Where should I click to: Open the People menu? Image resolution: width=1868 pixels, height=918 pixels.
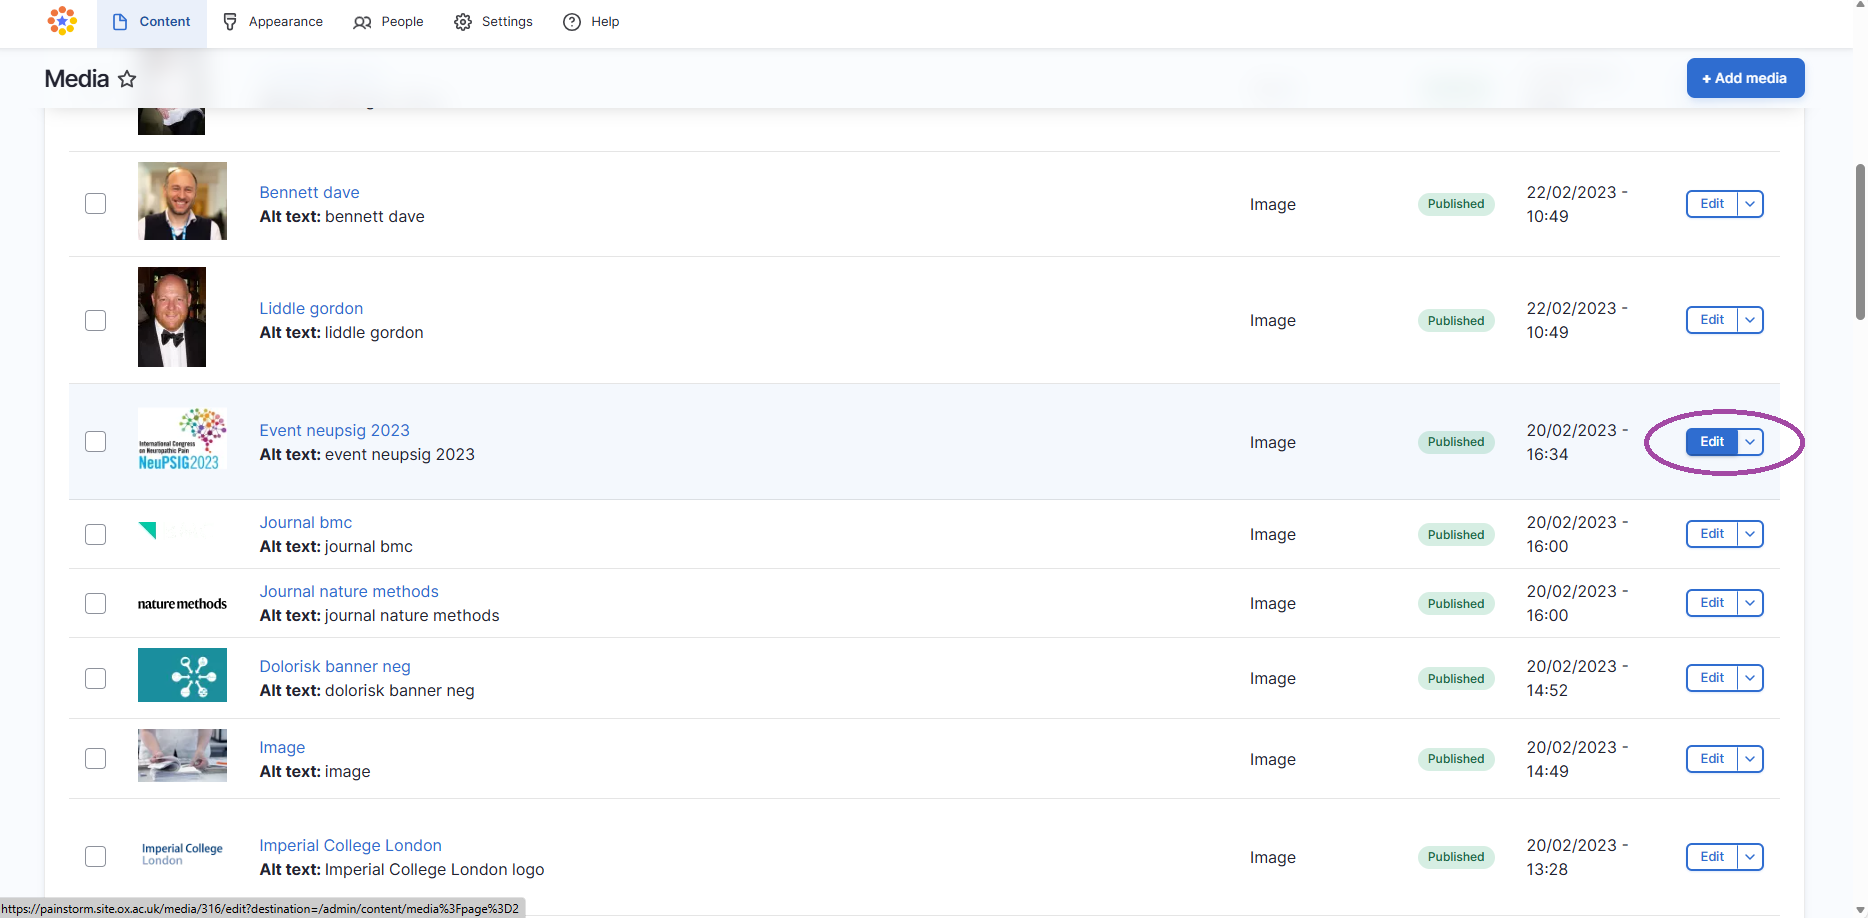(x=402, y=22)
